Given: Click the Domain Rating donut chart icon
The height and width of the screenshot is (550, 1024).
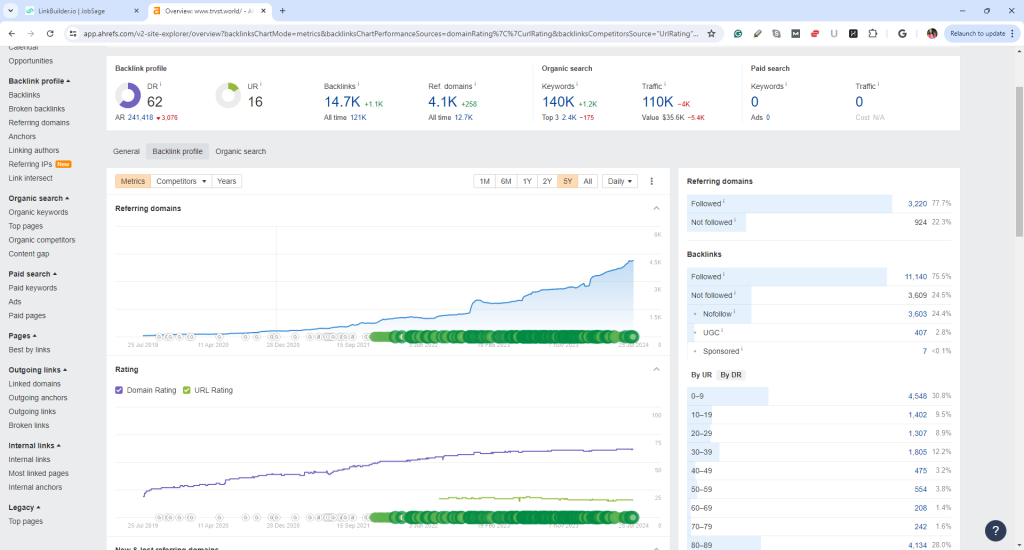Looking at the screenshot, I should click(128, 95).
